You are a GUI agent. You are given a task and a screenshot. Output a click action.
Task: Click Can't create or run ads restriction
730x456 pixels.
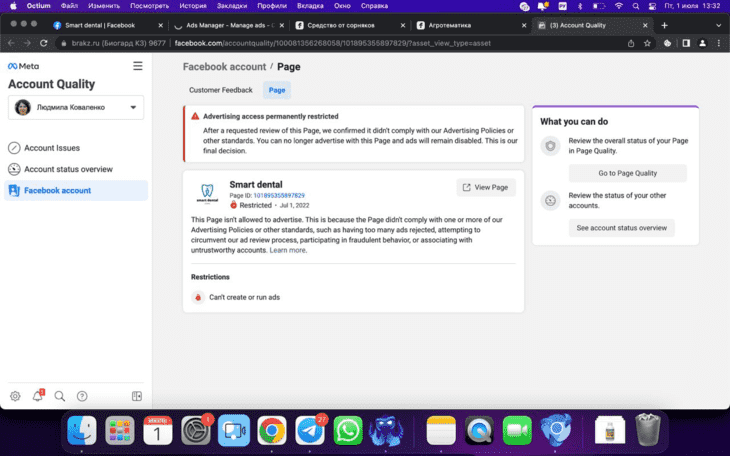(236, 297)
